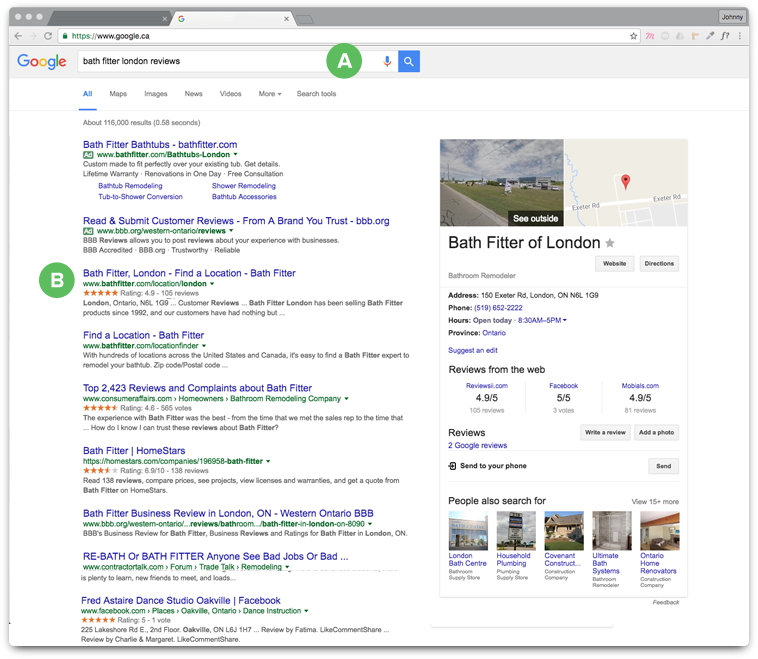Click the Directions button
Screen dimensions: 758x659
click(659, 264)
